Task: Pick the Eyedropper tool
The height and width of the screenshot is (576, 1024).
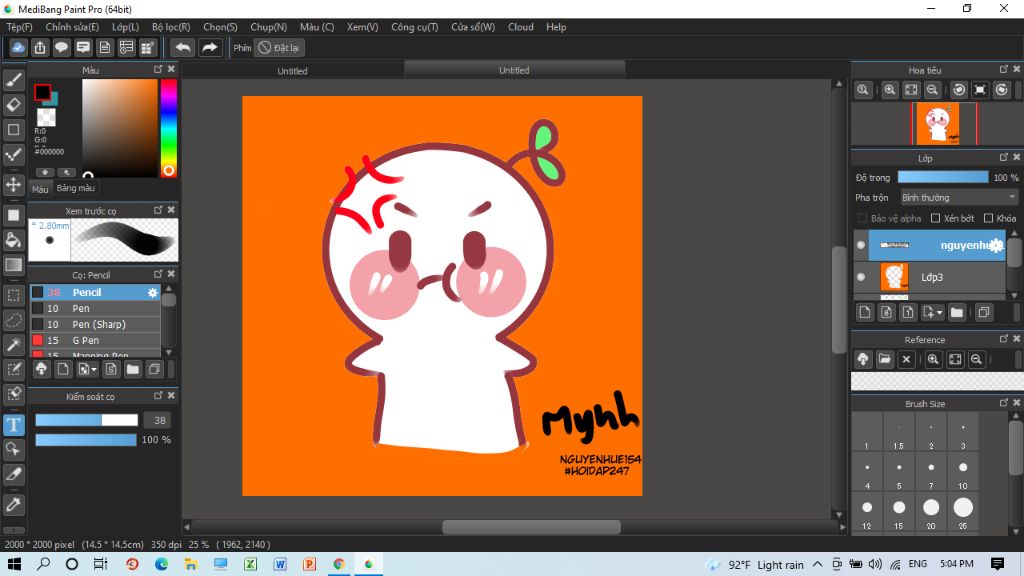Action: [x=14, y=503]
